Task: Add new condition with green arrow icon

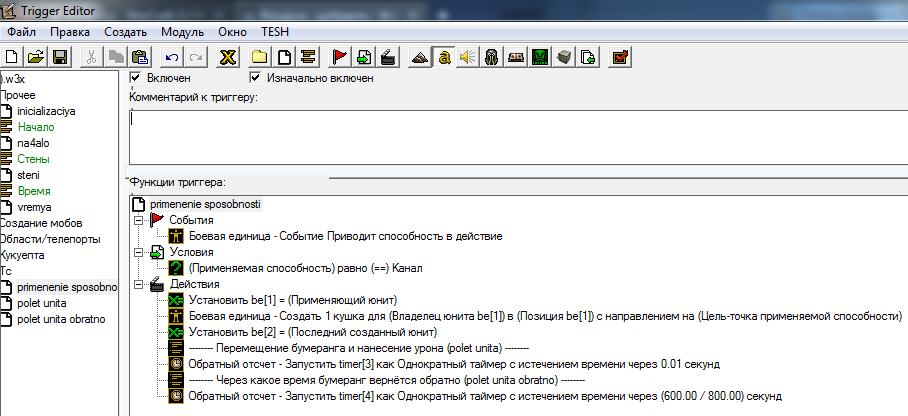Action: click(364, 57)
